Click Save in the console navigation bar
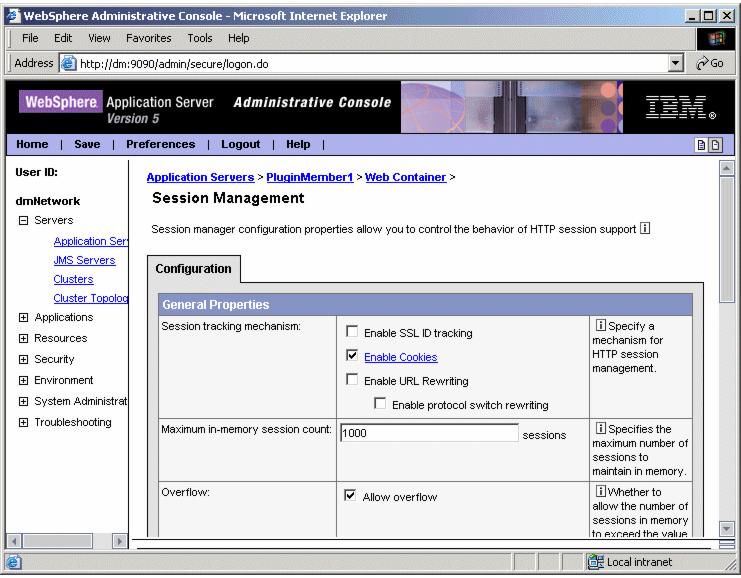Image resolution: width=741 pixels, height=578 pixels. tap(87, 144)
